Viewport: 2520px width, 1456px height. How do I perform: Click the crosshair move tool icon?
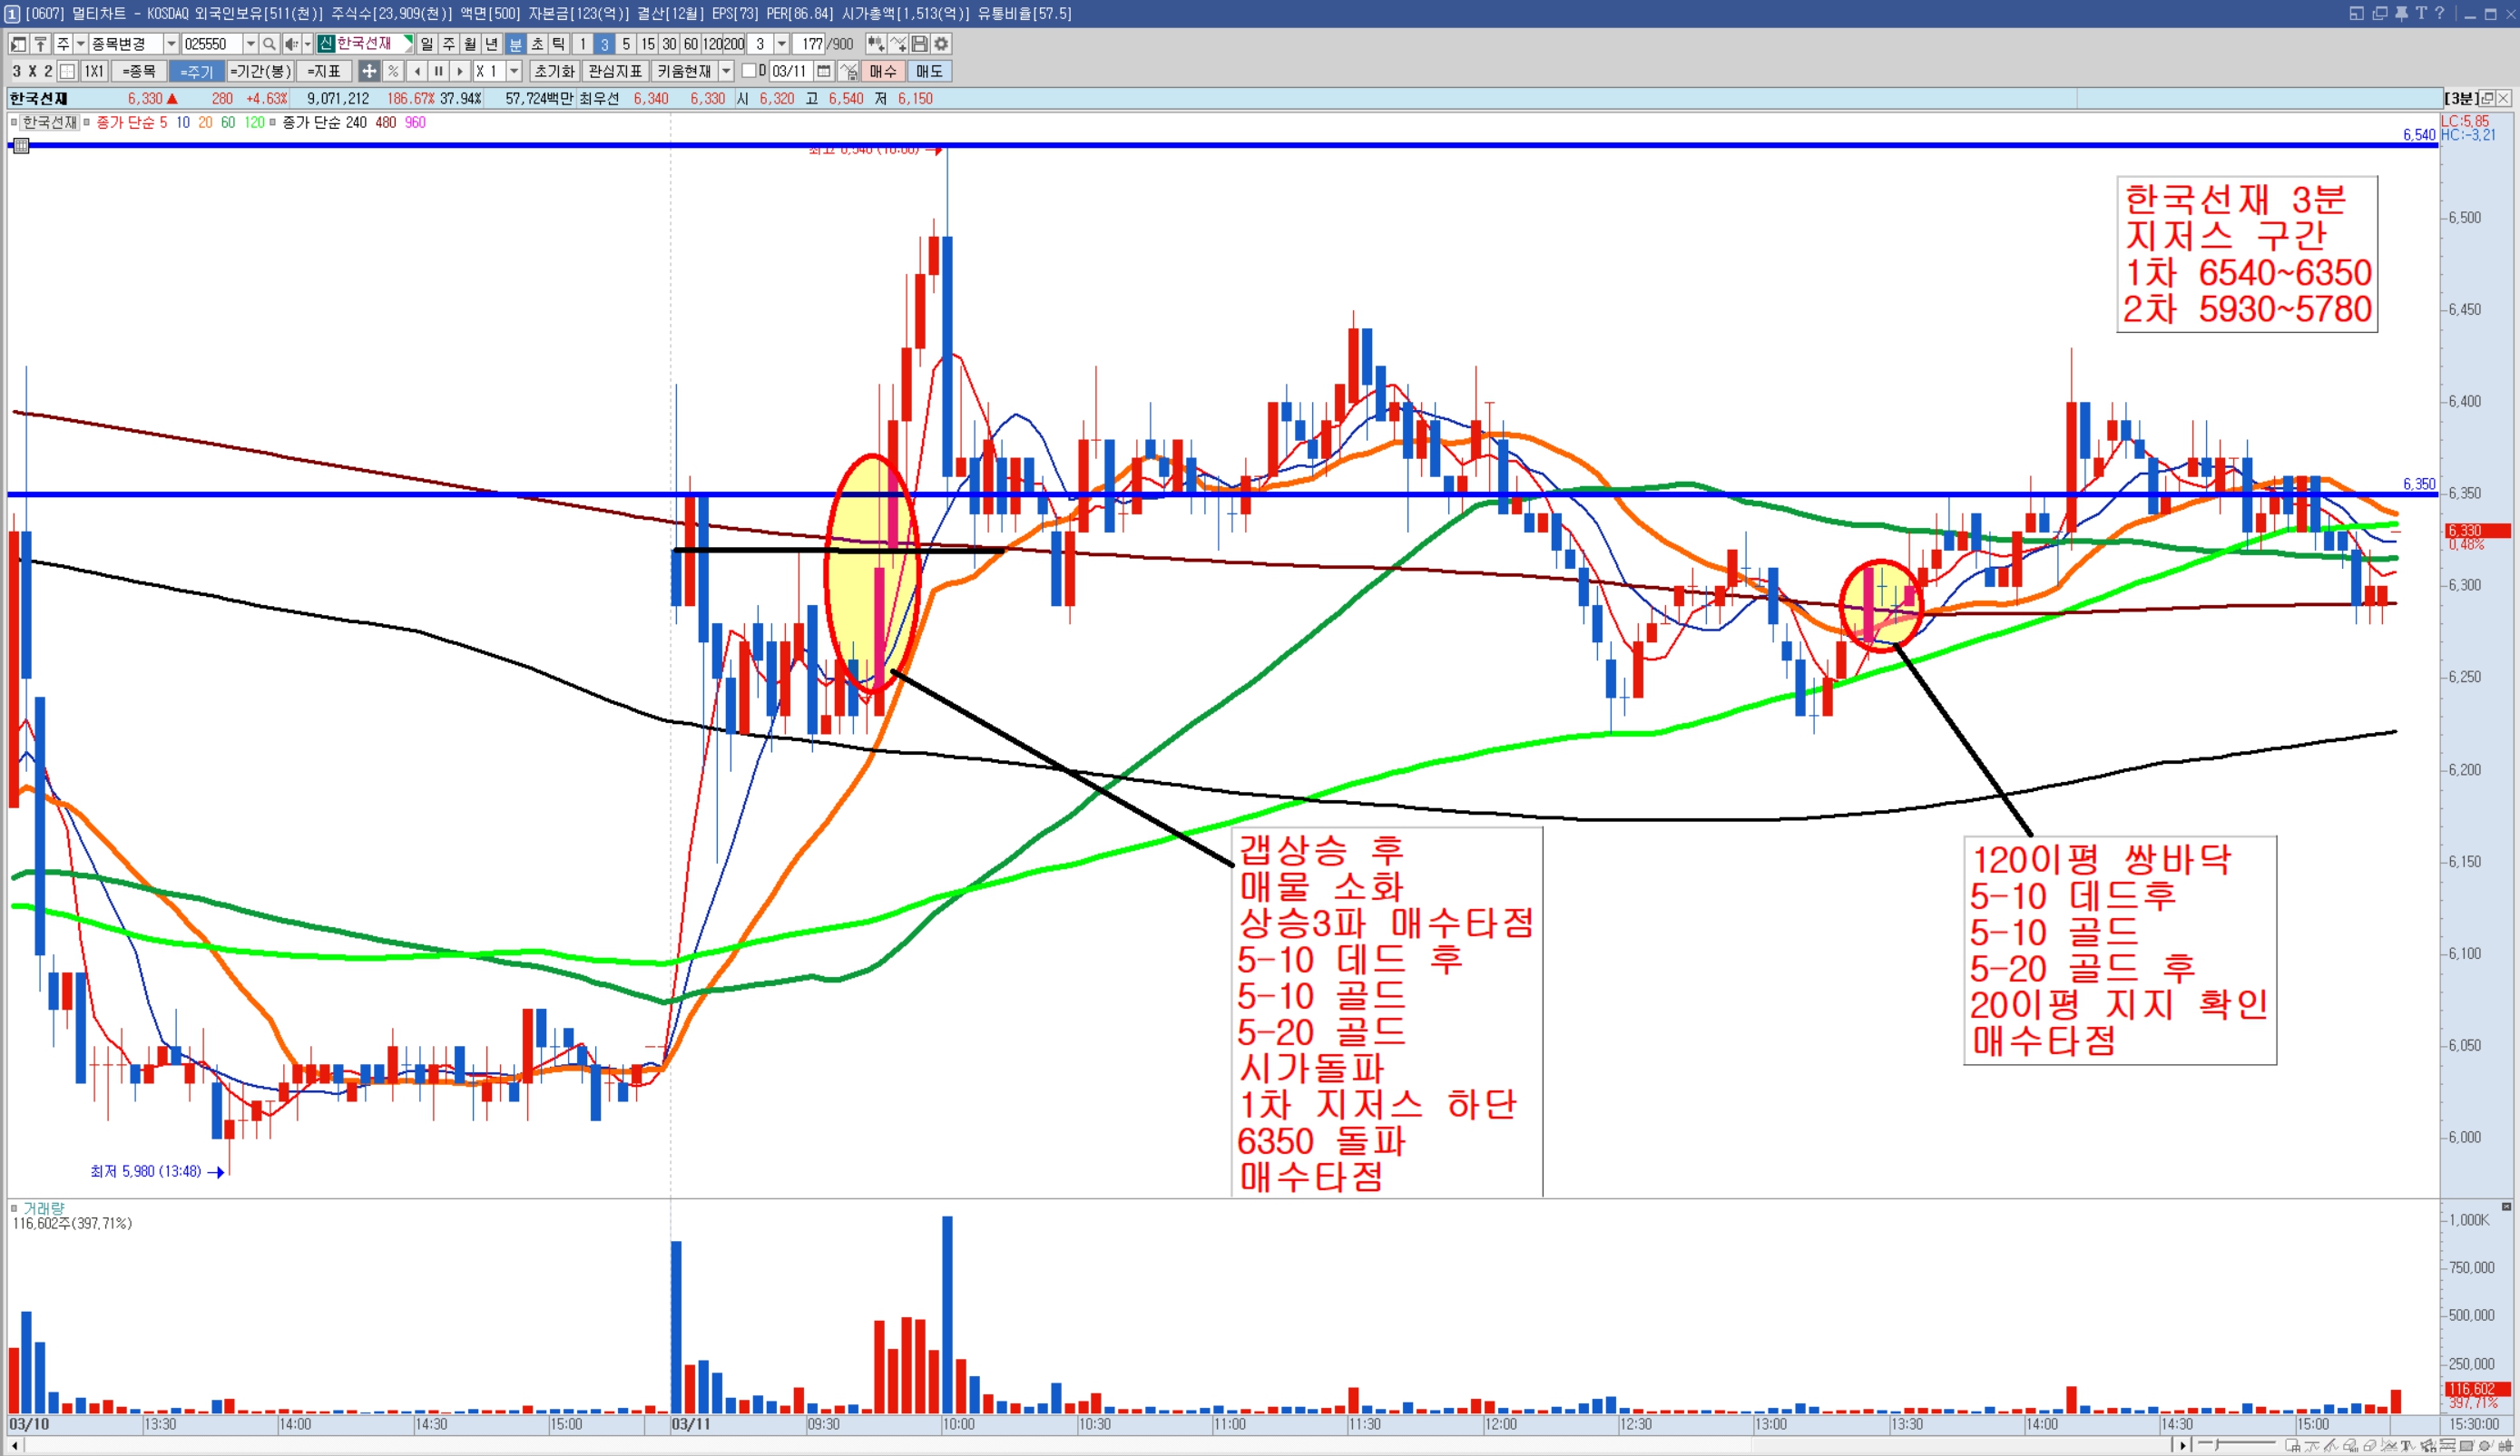click(x=369, y=71)
